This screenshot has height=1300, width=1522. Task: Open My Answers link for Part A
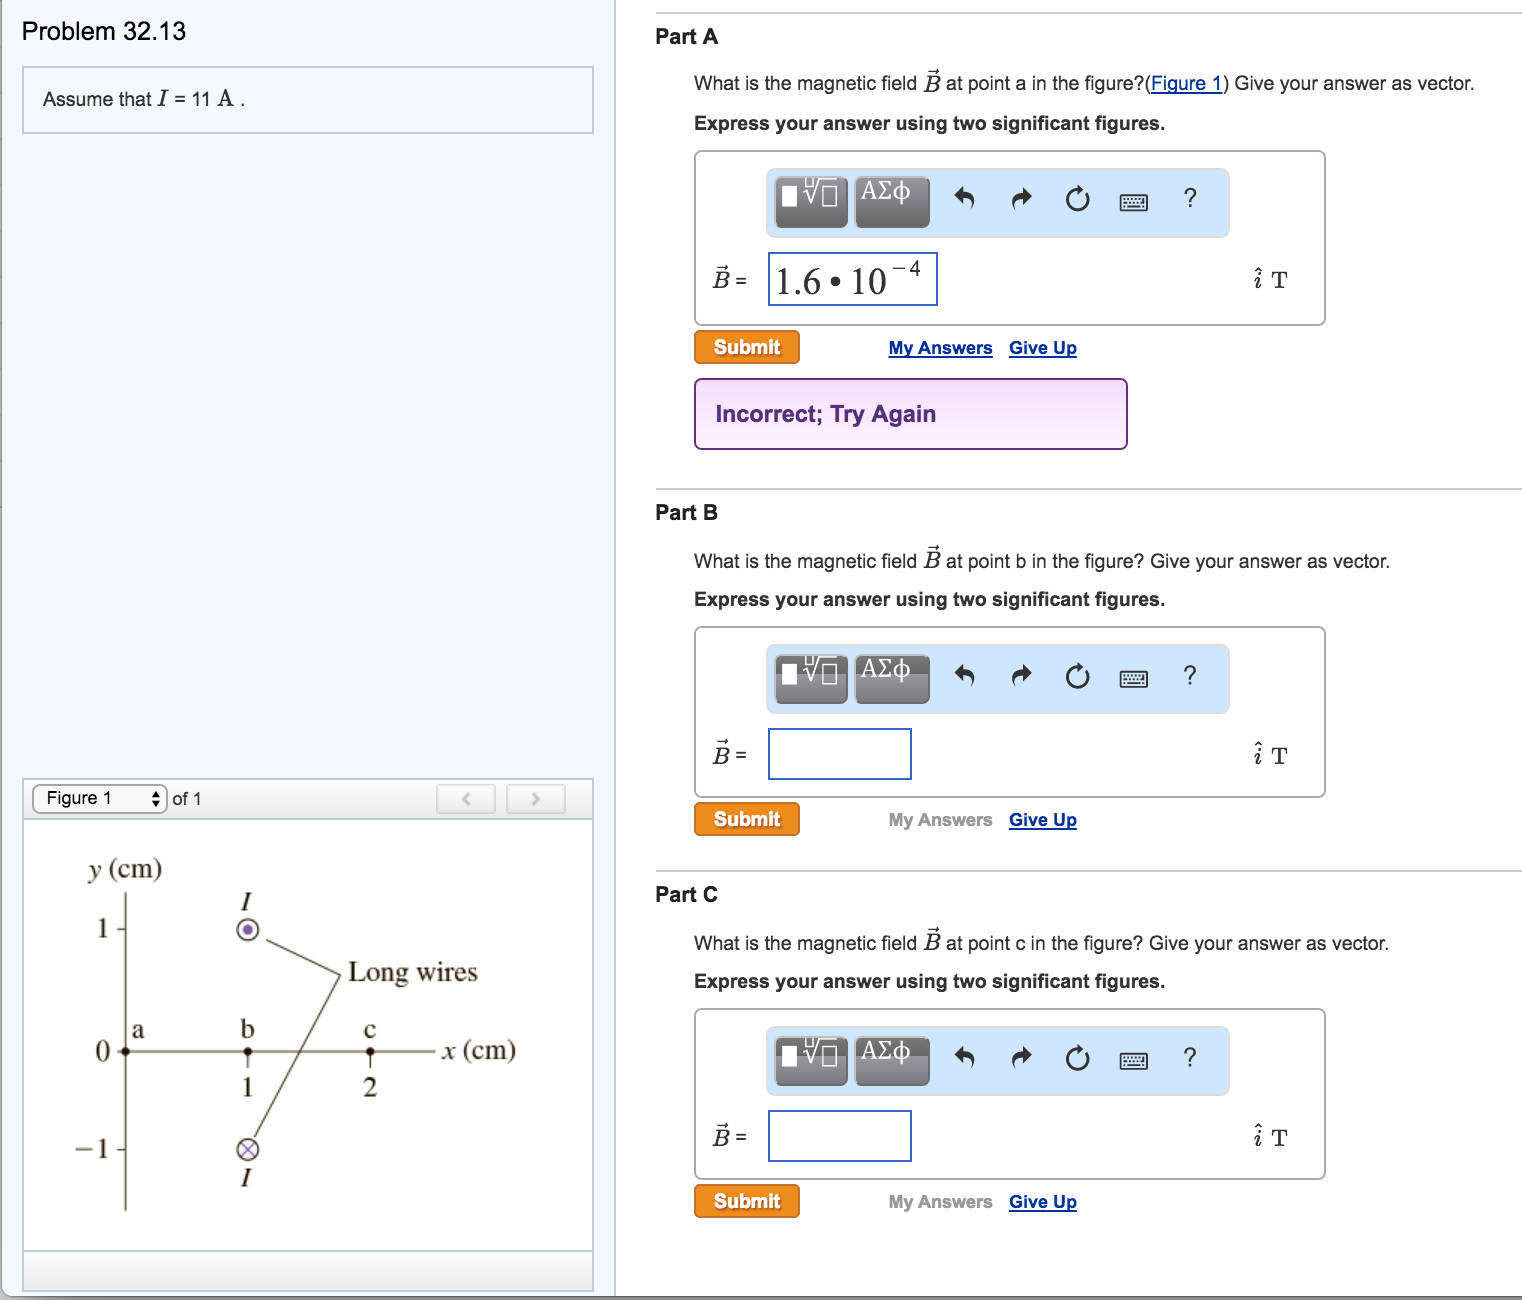(x=940, y=348)
